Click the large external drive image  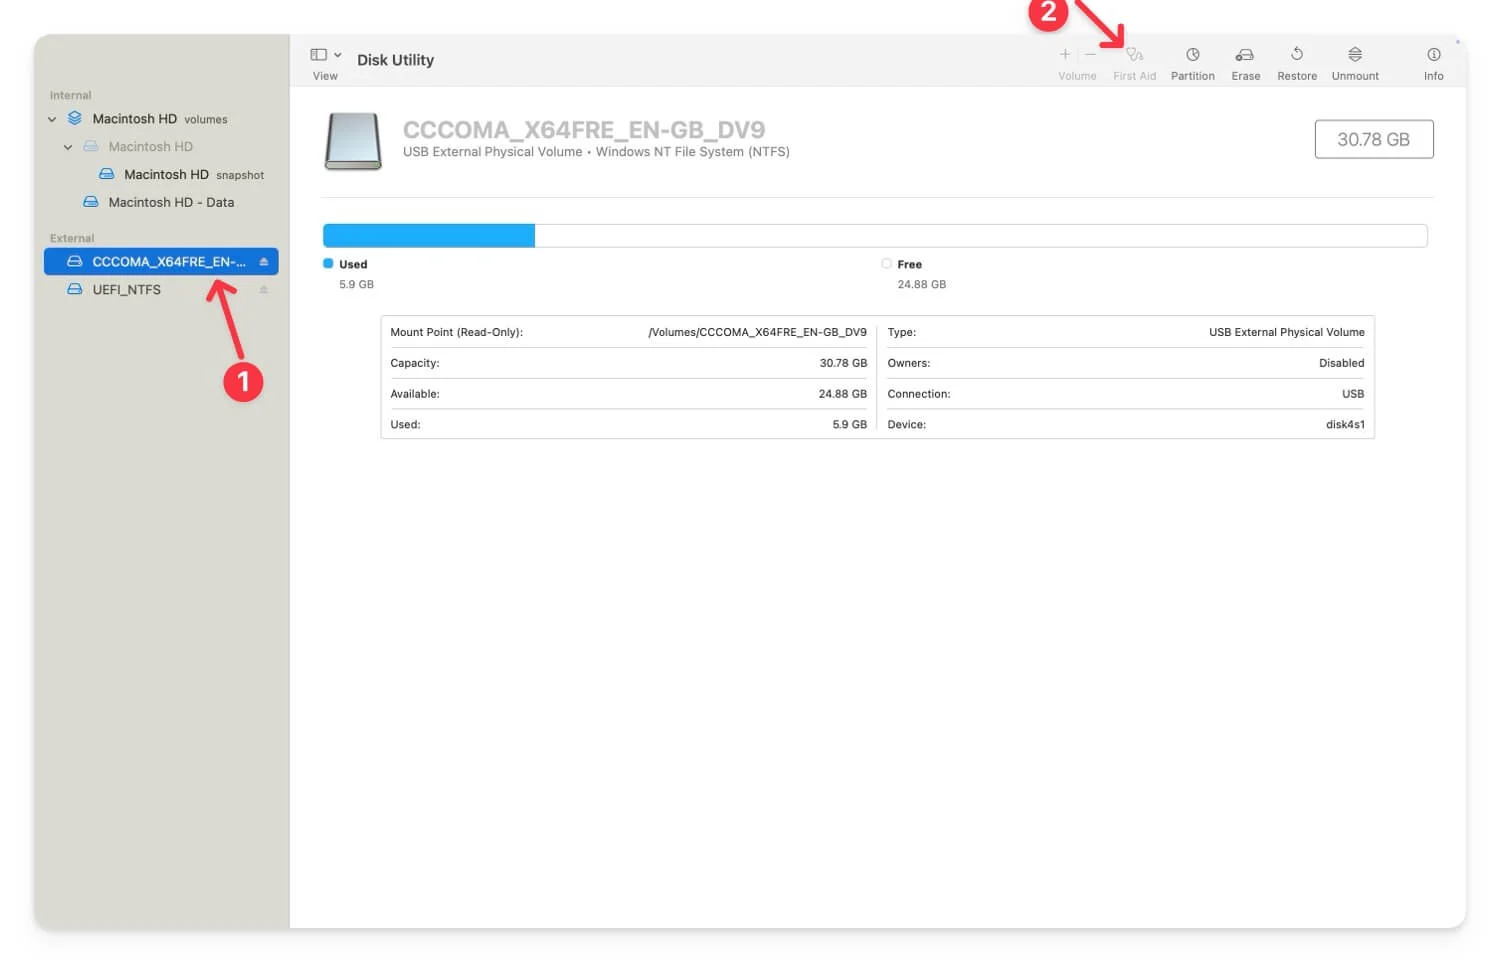click(353, 141)
